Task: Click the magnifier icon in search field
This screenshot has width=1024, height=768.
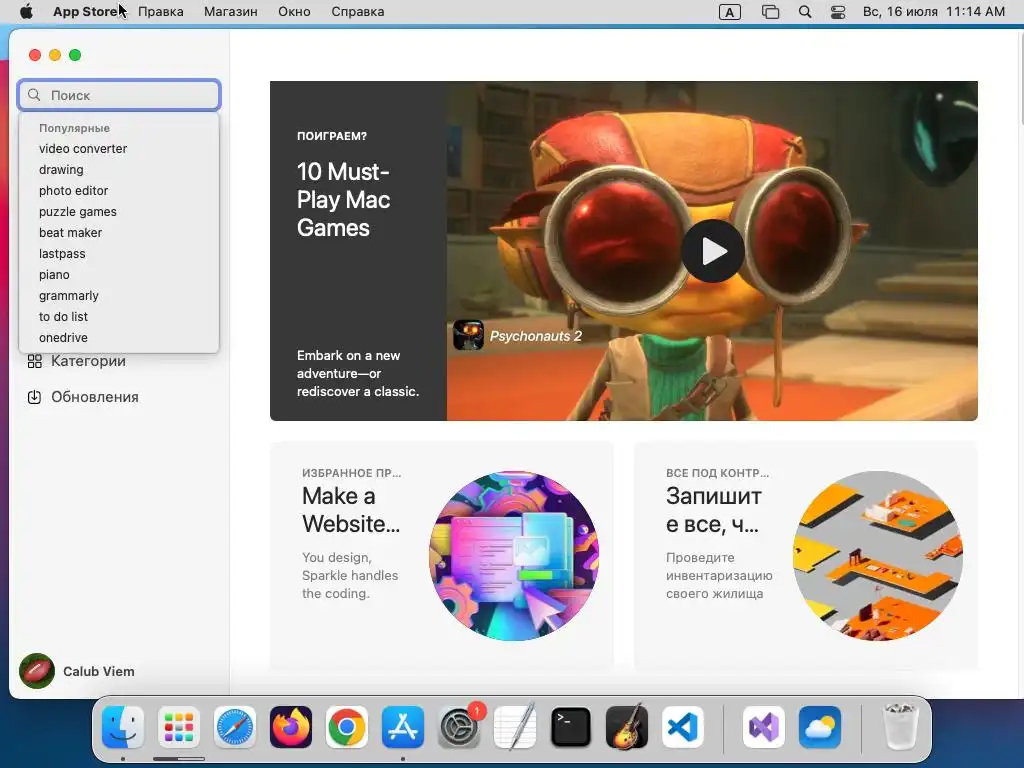Action: point(35,95)
